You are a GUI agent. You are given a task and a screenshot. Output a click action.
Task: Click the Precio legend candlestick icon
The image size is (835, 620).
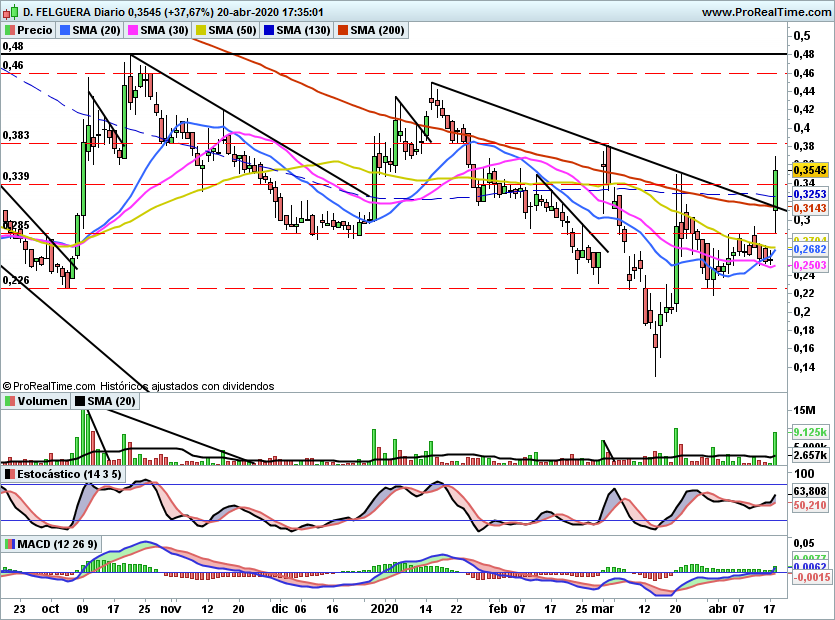10,30
